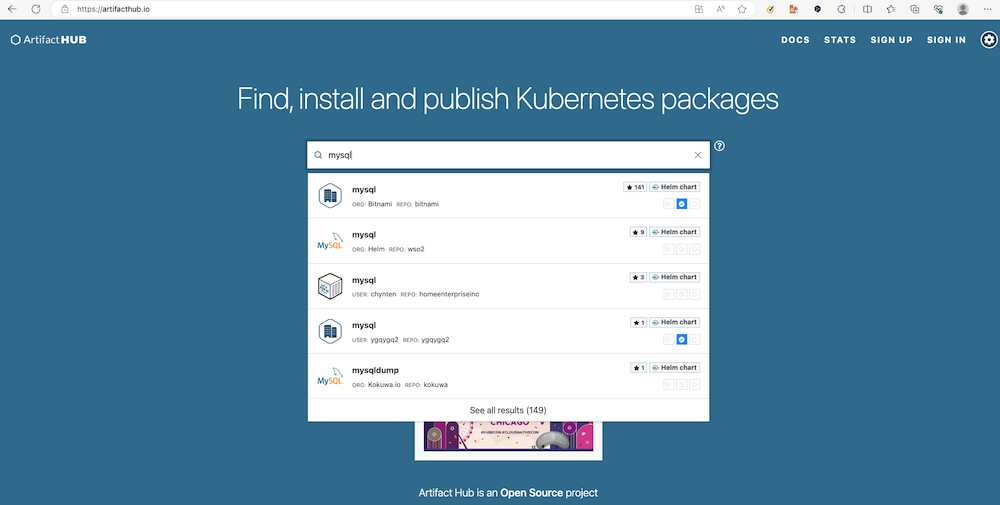Open Browser essentials heart icon

pyautogui.click(x=938, y=10)
